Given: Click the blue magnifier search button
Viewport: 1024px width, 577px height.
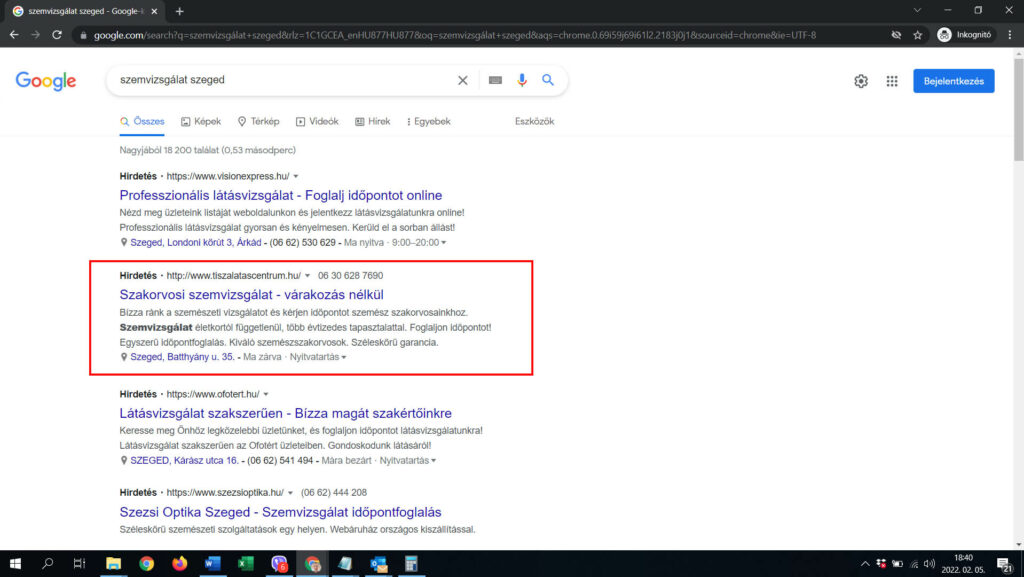Looking at the screenshot, I should 548,80.
